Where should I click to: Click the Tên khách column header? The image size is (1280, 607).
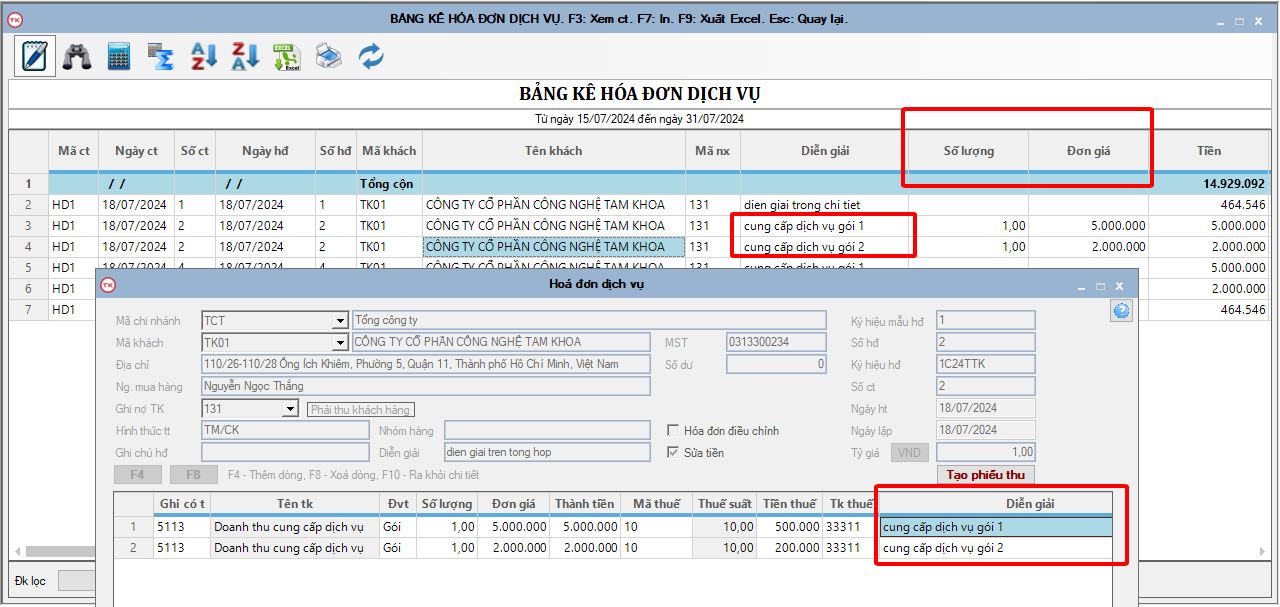(553, 151)
